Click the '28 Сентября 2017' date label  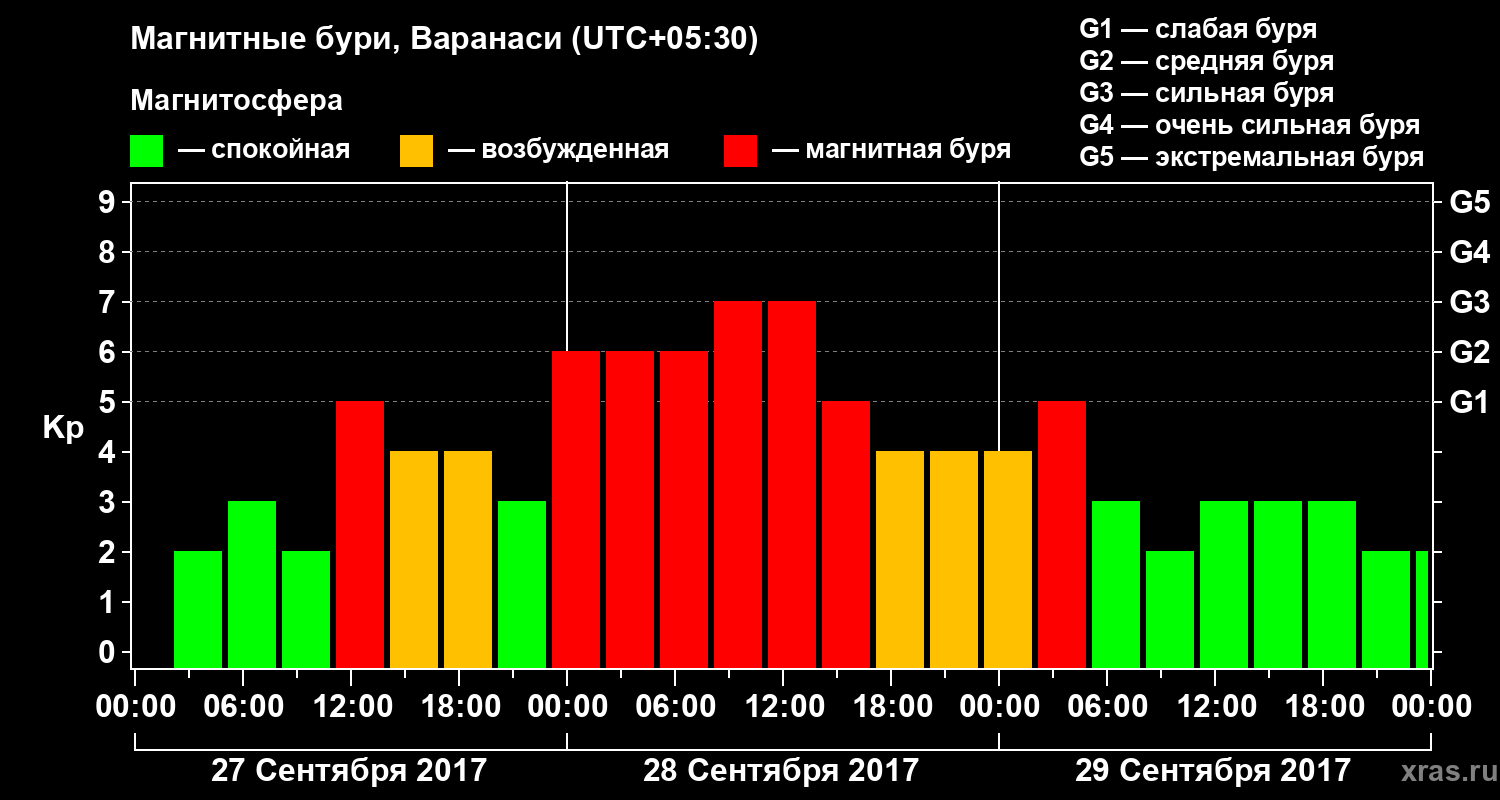click(x=780, y=771)
